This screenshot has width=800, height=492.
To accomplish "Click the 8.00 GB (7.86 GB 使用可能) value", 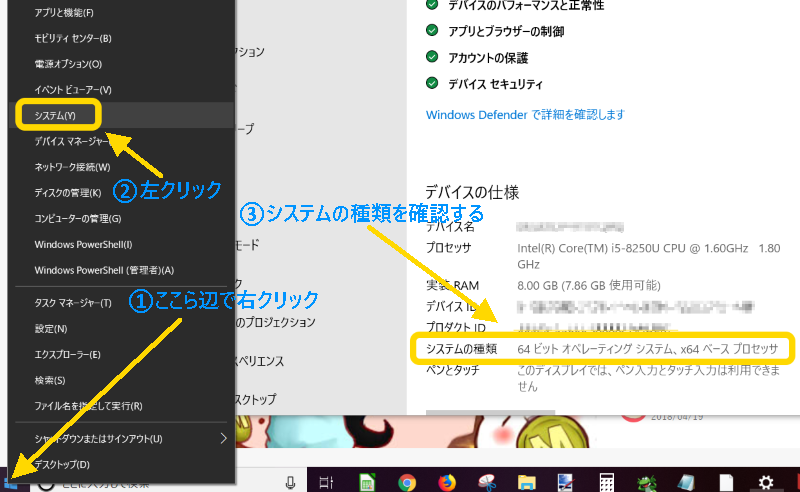I will click(x=589, y=285).
